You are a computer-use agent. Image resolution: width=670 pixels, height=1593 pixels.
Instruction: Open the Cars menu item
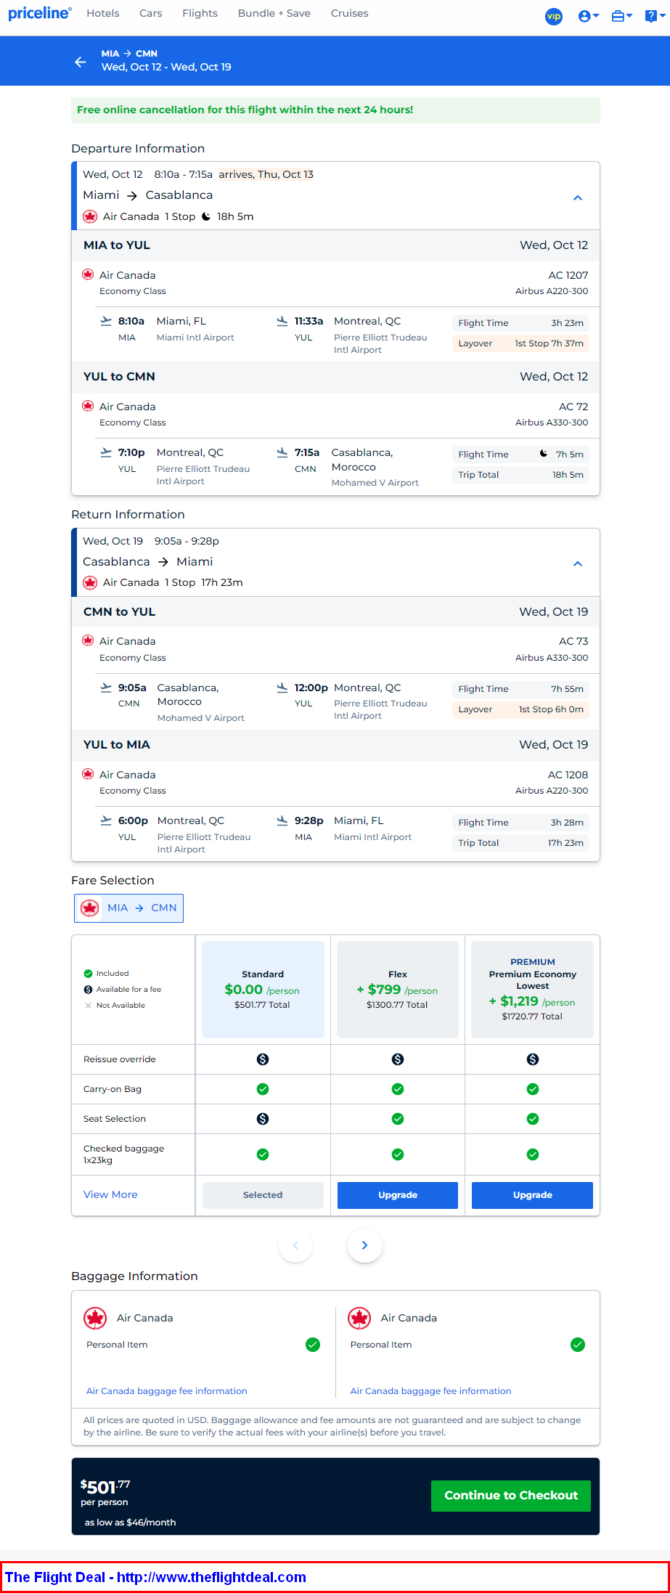click(x=151, y=14)
